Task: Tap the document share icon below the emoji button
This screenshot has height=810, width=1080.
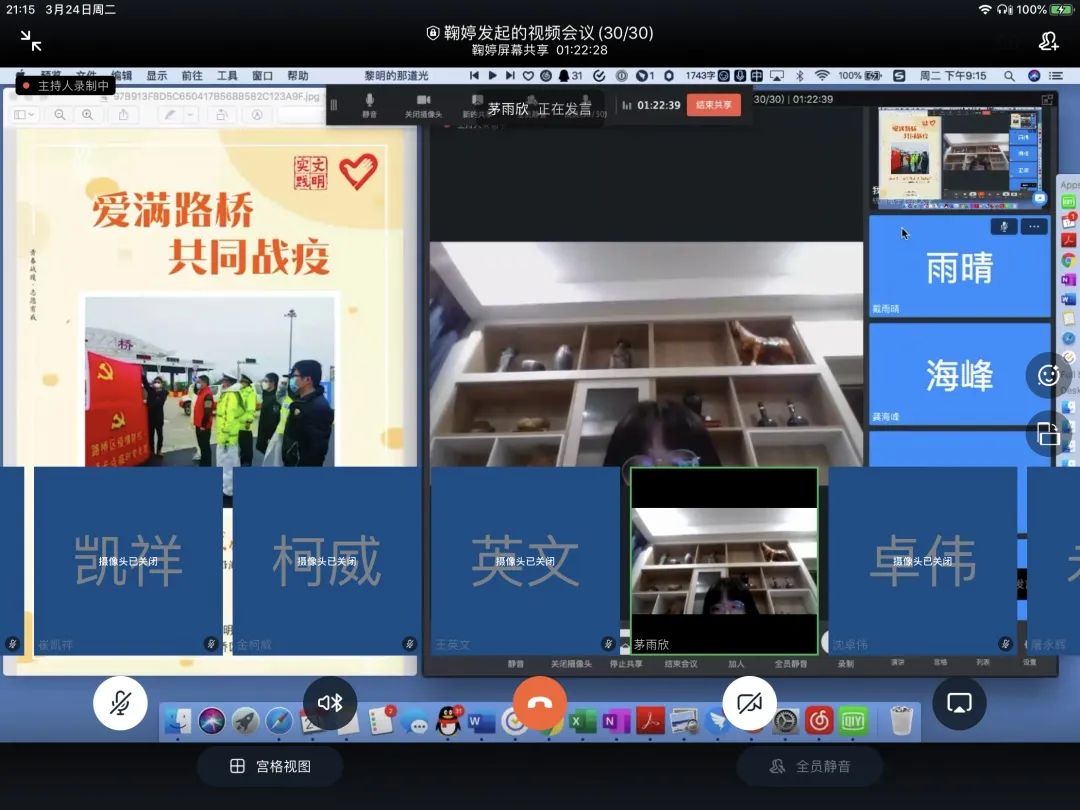Action: (x=1048, y=434)
